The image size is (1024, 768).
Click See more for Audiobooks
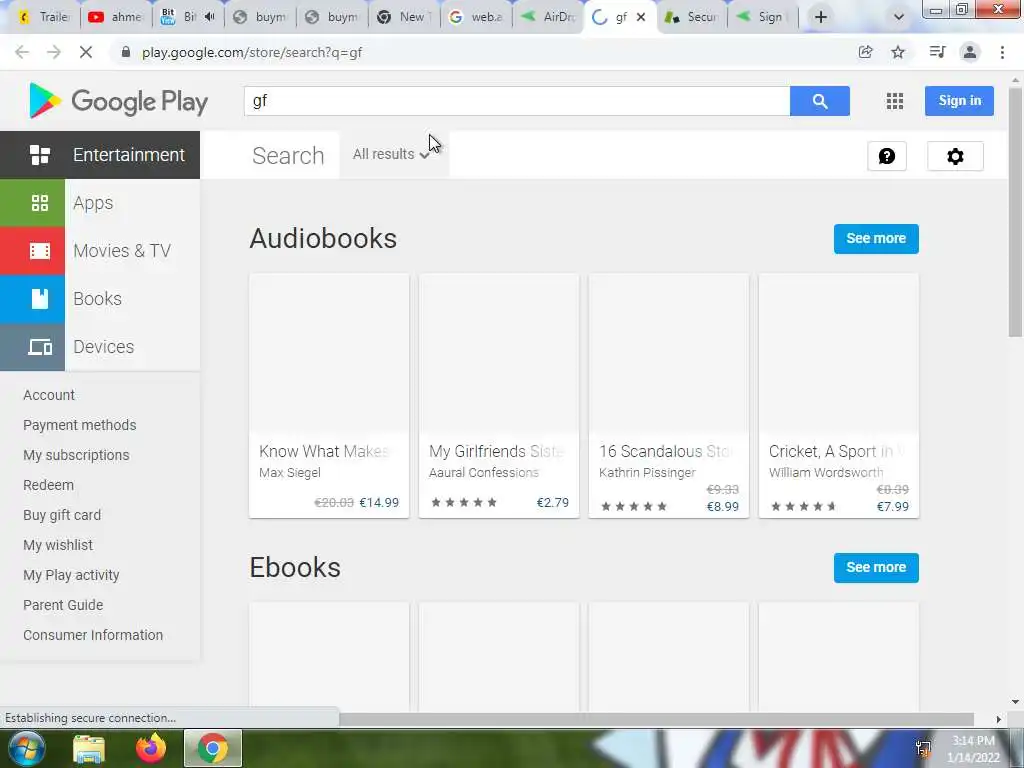click(x=876, y=238)
